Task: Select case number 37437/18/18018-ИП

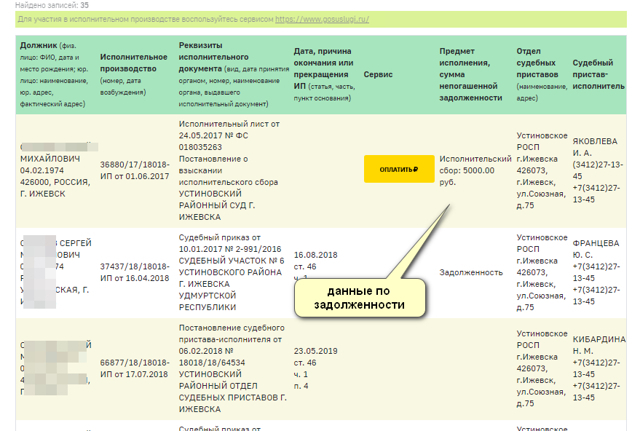Action: coord(135,272)
